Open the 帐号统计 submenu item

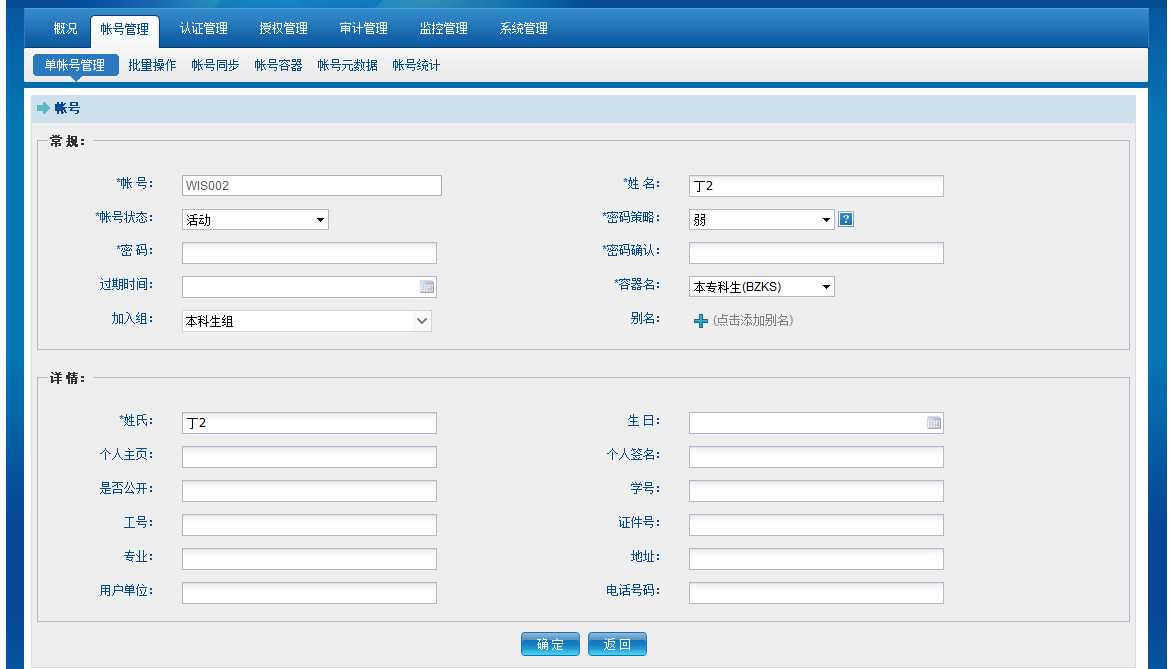pos(416,66)
